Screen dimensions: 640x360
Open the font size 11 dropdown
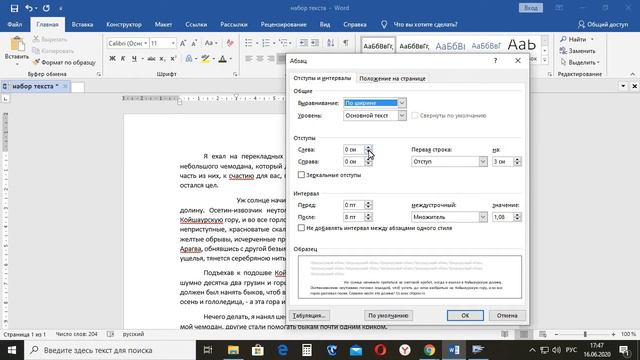pyautogui.click(x=173, y=43)
